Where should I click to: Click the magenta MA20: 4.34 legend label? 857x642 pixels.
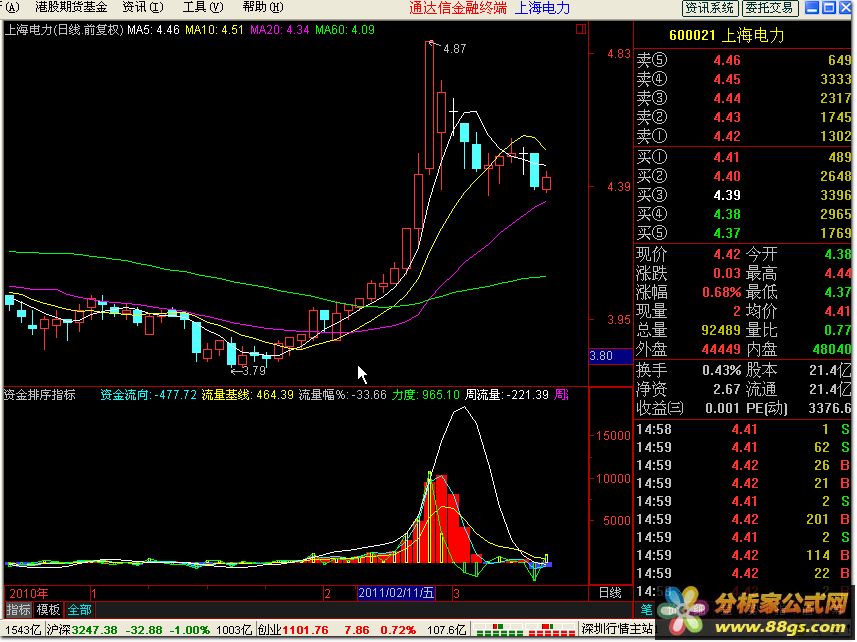[280, 30]
